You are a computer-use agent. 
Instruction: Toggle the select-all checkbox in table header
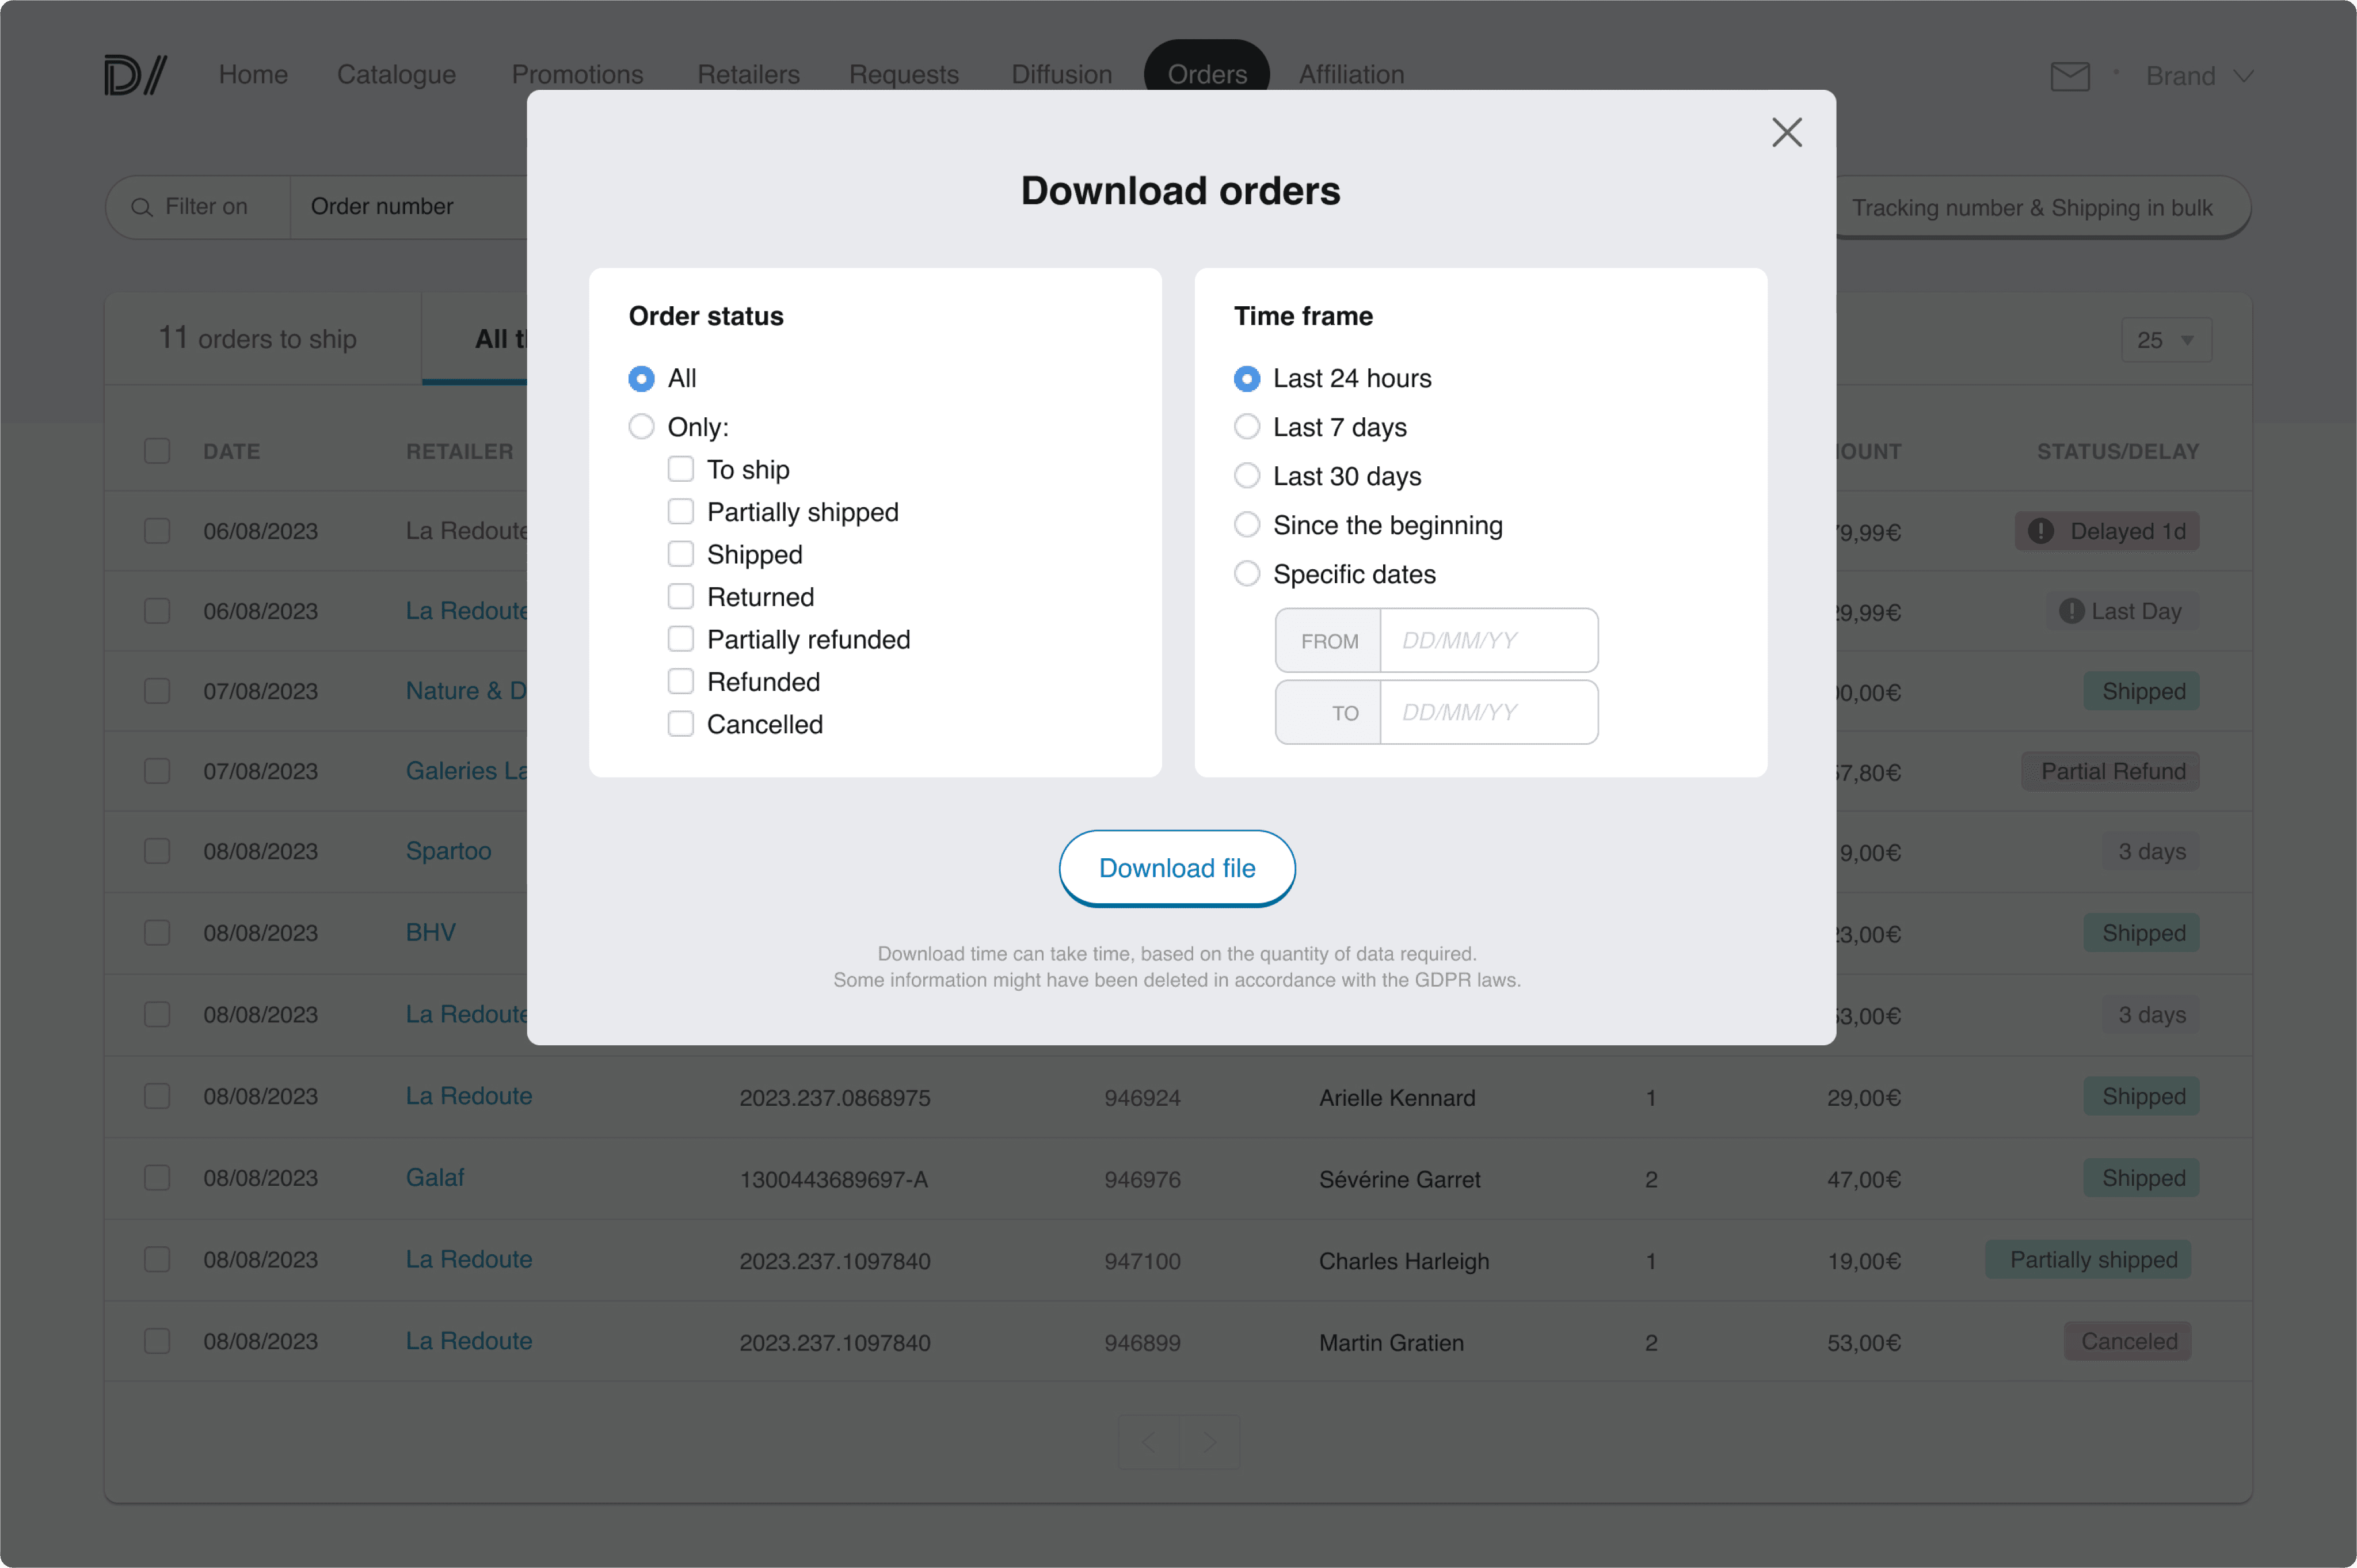157,451
